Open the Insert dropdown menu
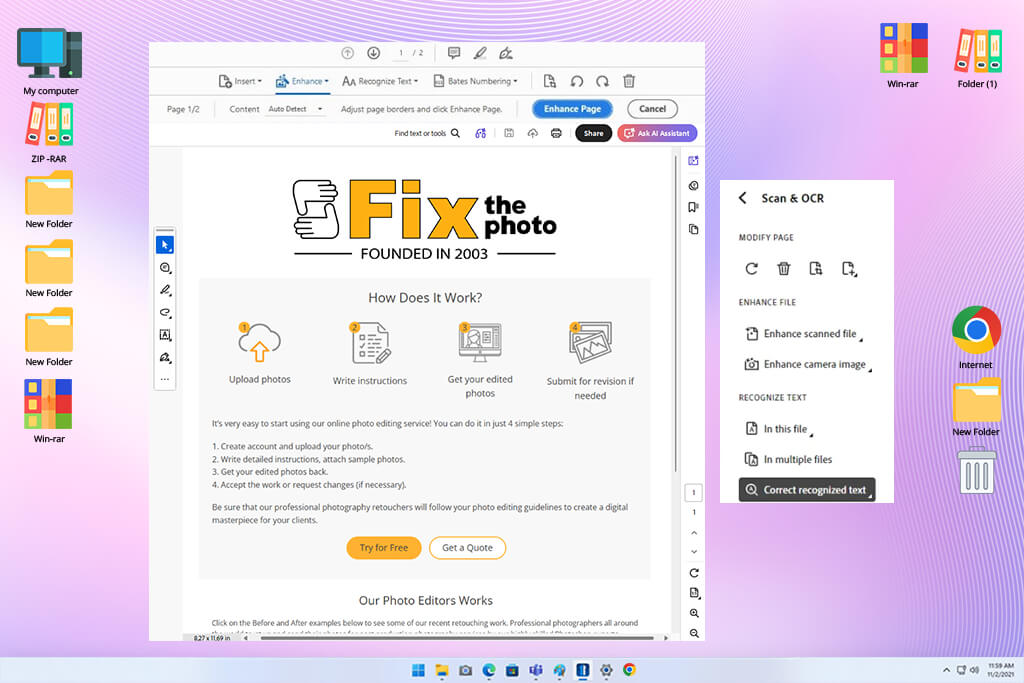 [x=240, y=81]
